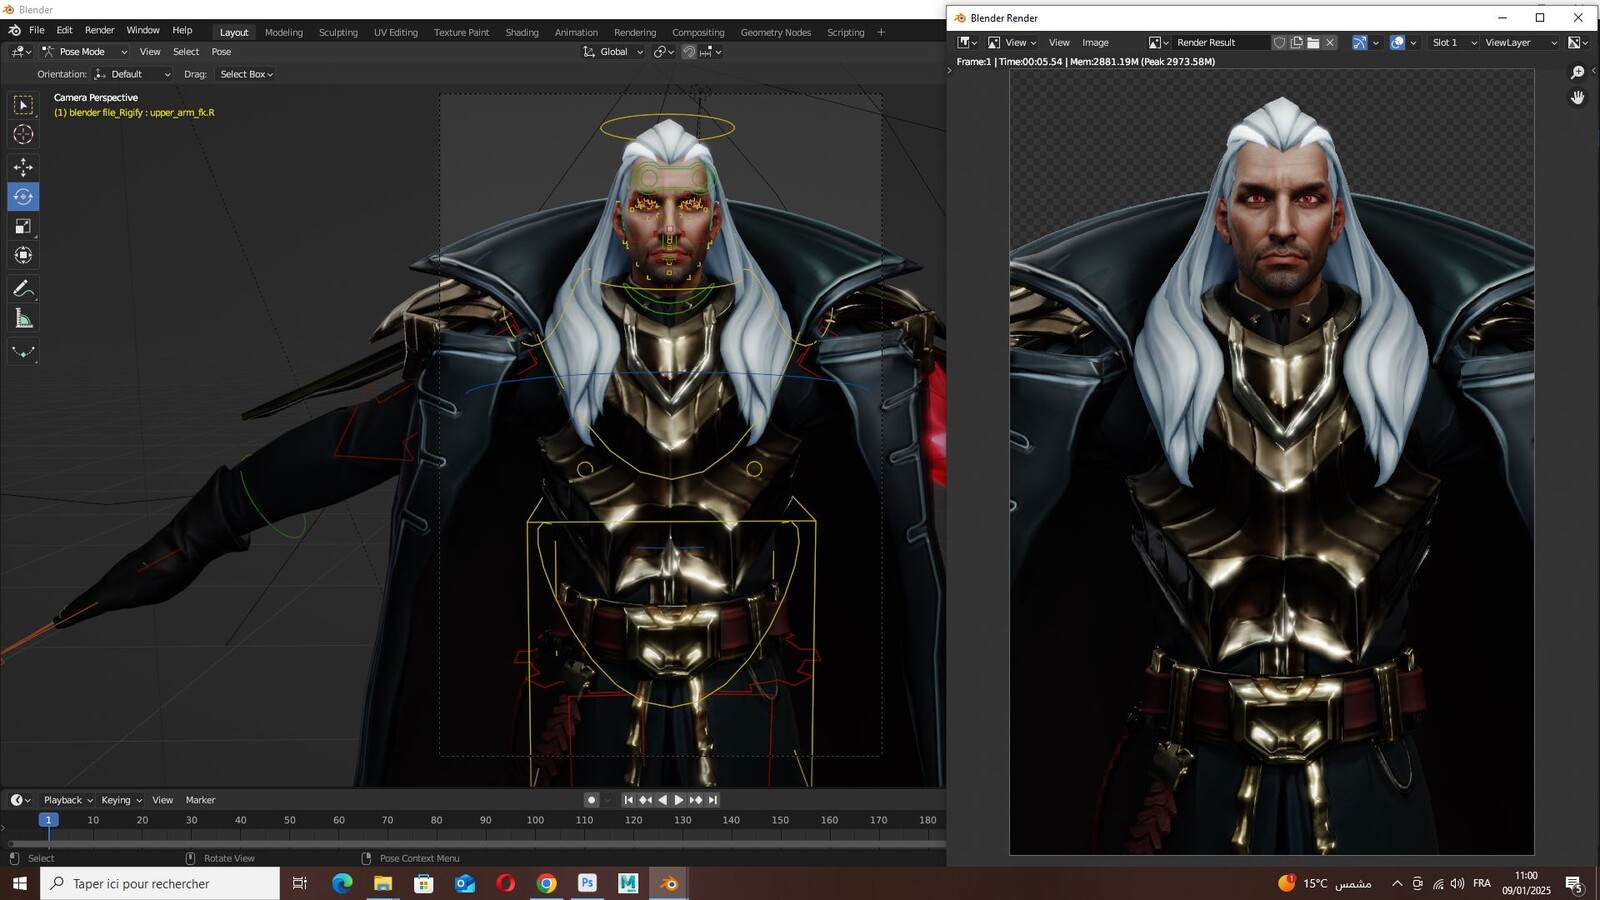
Task: Toggle overlays in Blender Render window
Action: click(x=1397, y=42)
